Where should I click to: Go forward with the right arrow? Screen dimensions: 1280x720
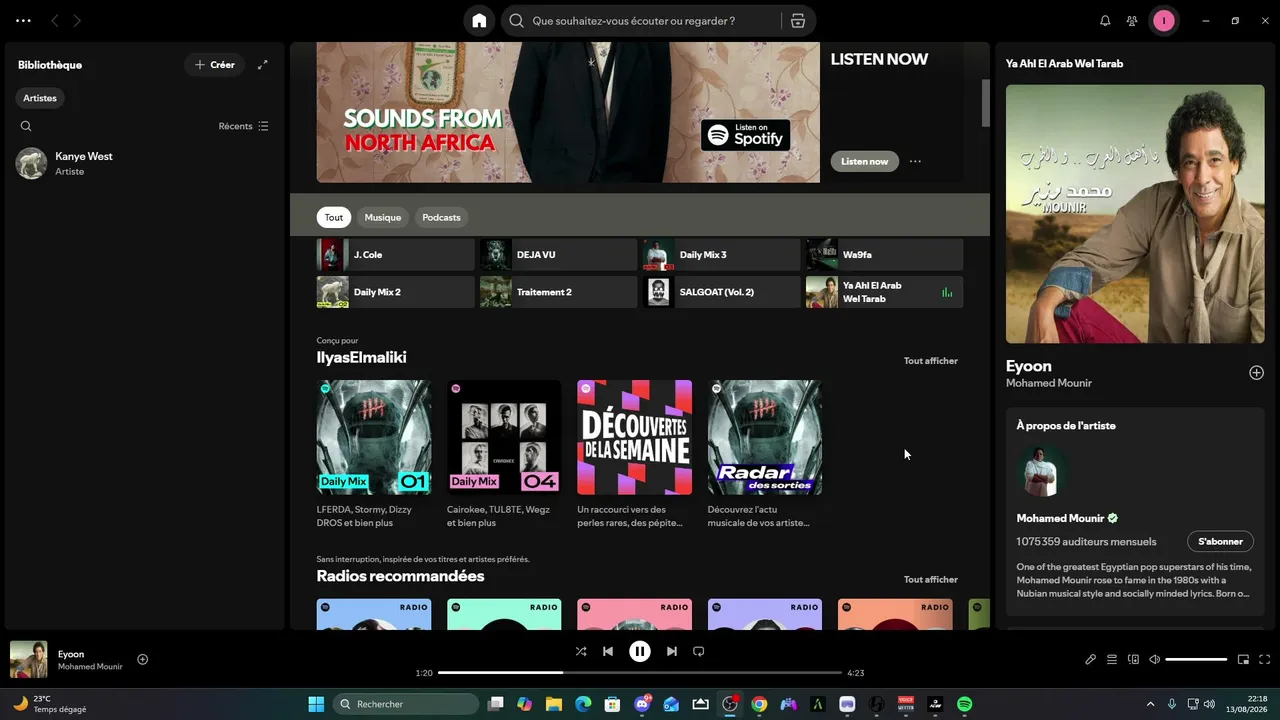click(x=77, y=21)
